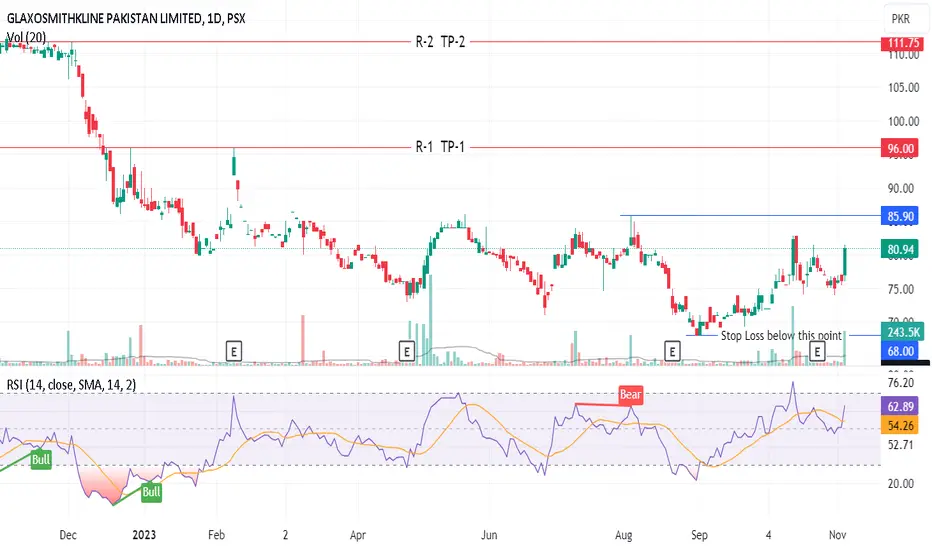Click the 96.00 red price label
This screenshot has width=932, height=550.
(x=900, y=148)
